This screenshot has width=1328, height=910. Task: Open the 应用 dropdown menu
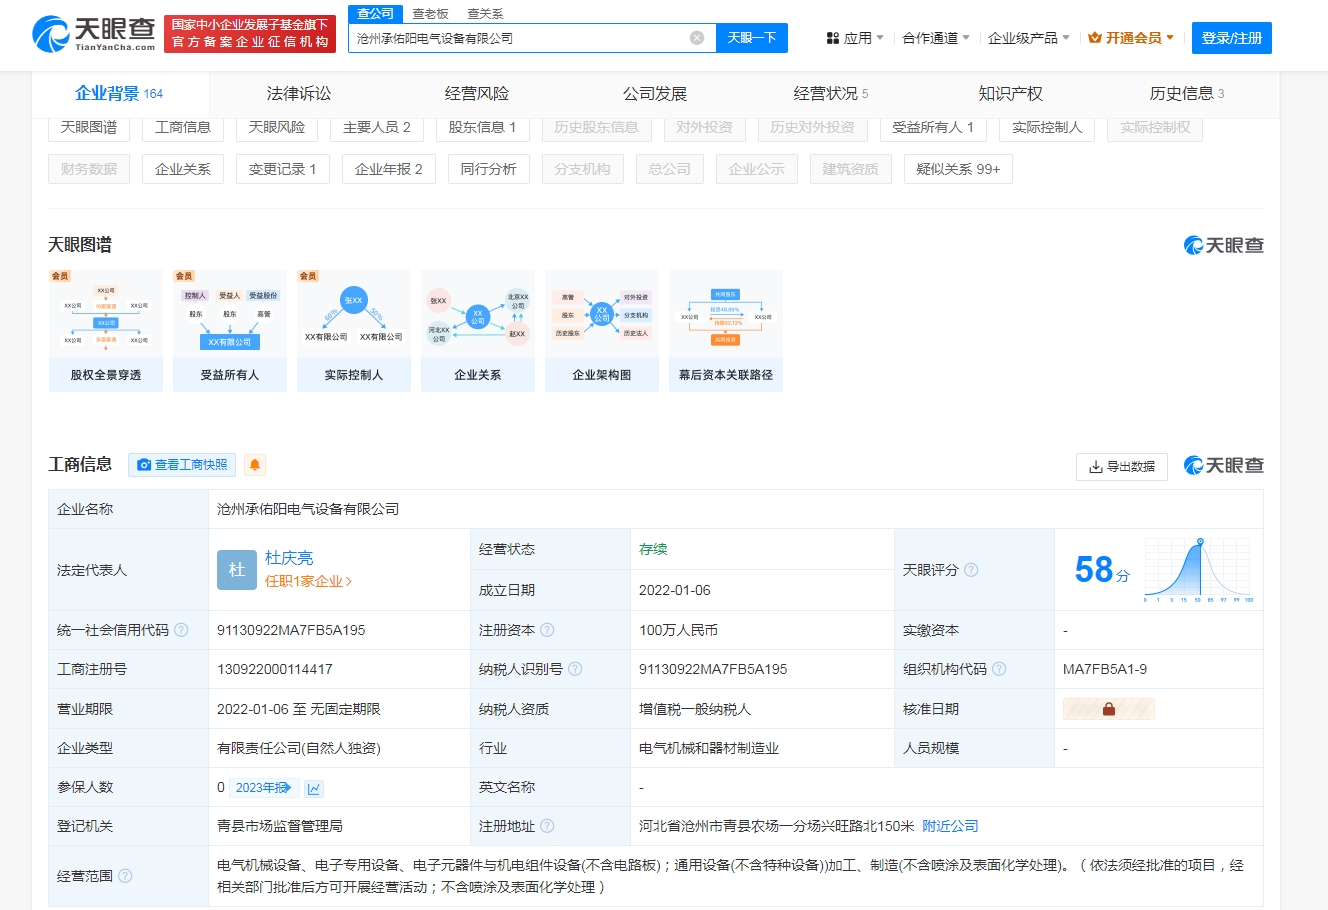(x=855, y=38)
